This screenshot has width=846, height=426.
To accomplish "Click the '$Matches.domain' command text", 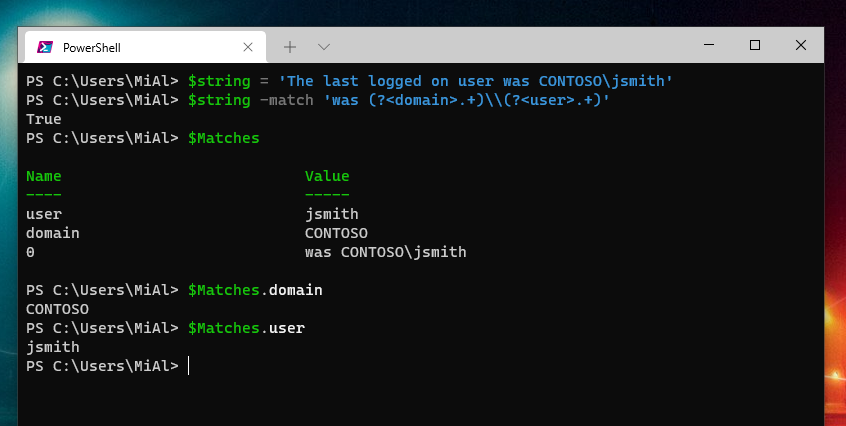I will pos(255,290).
